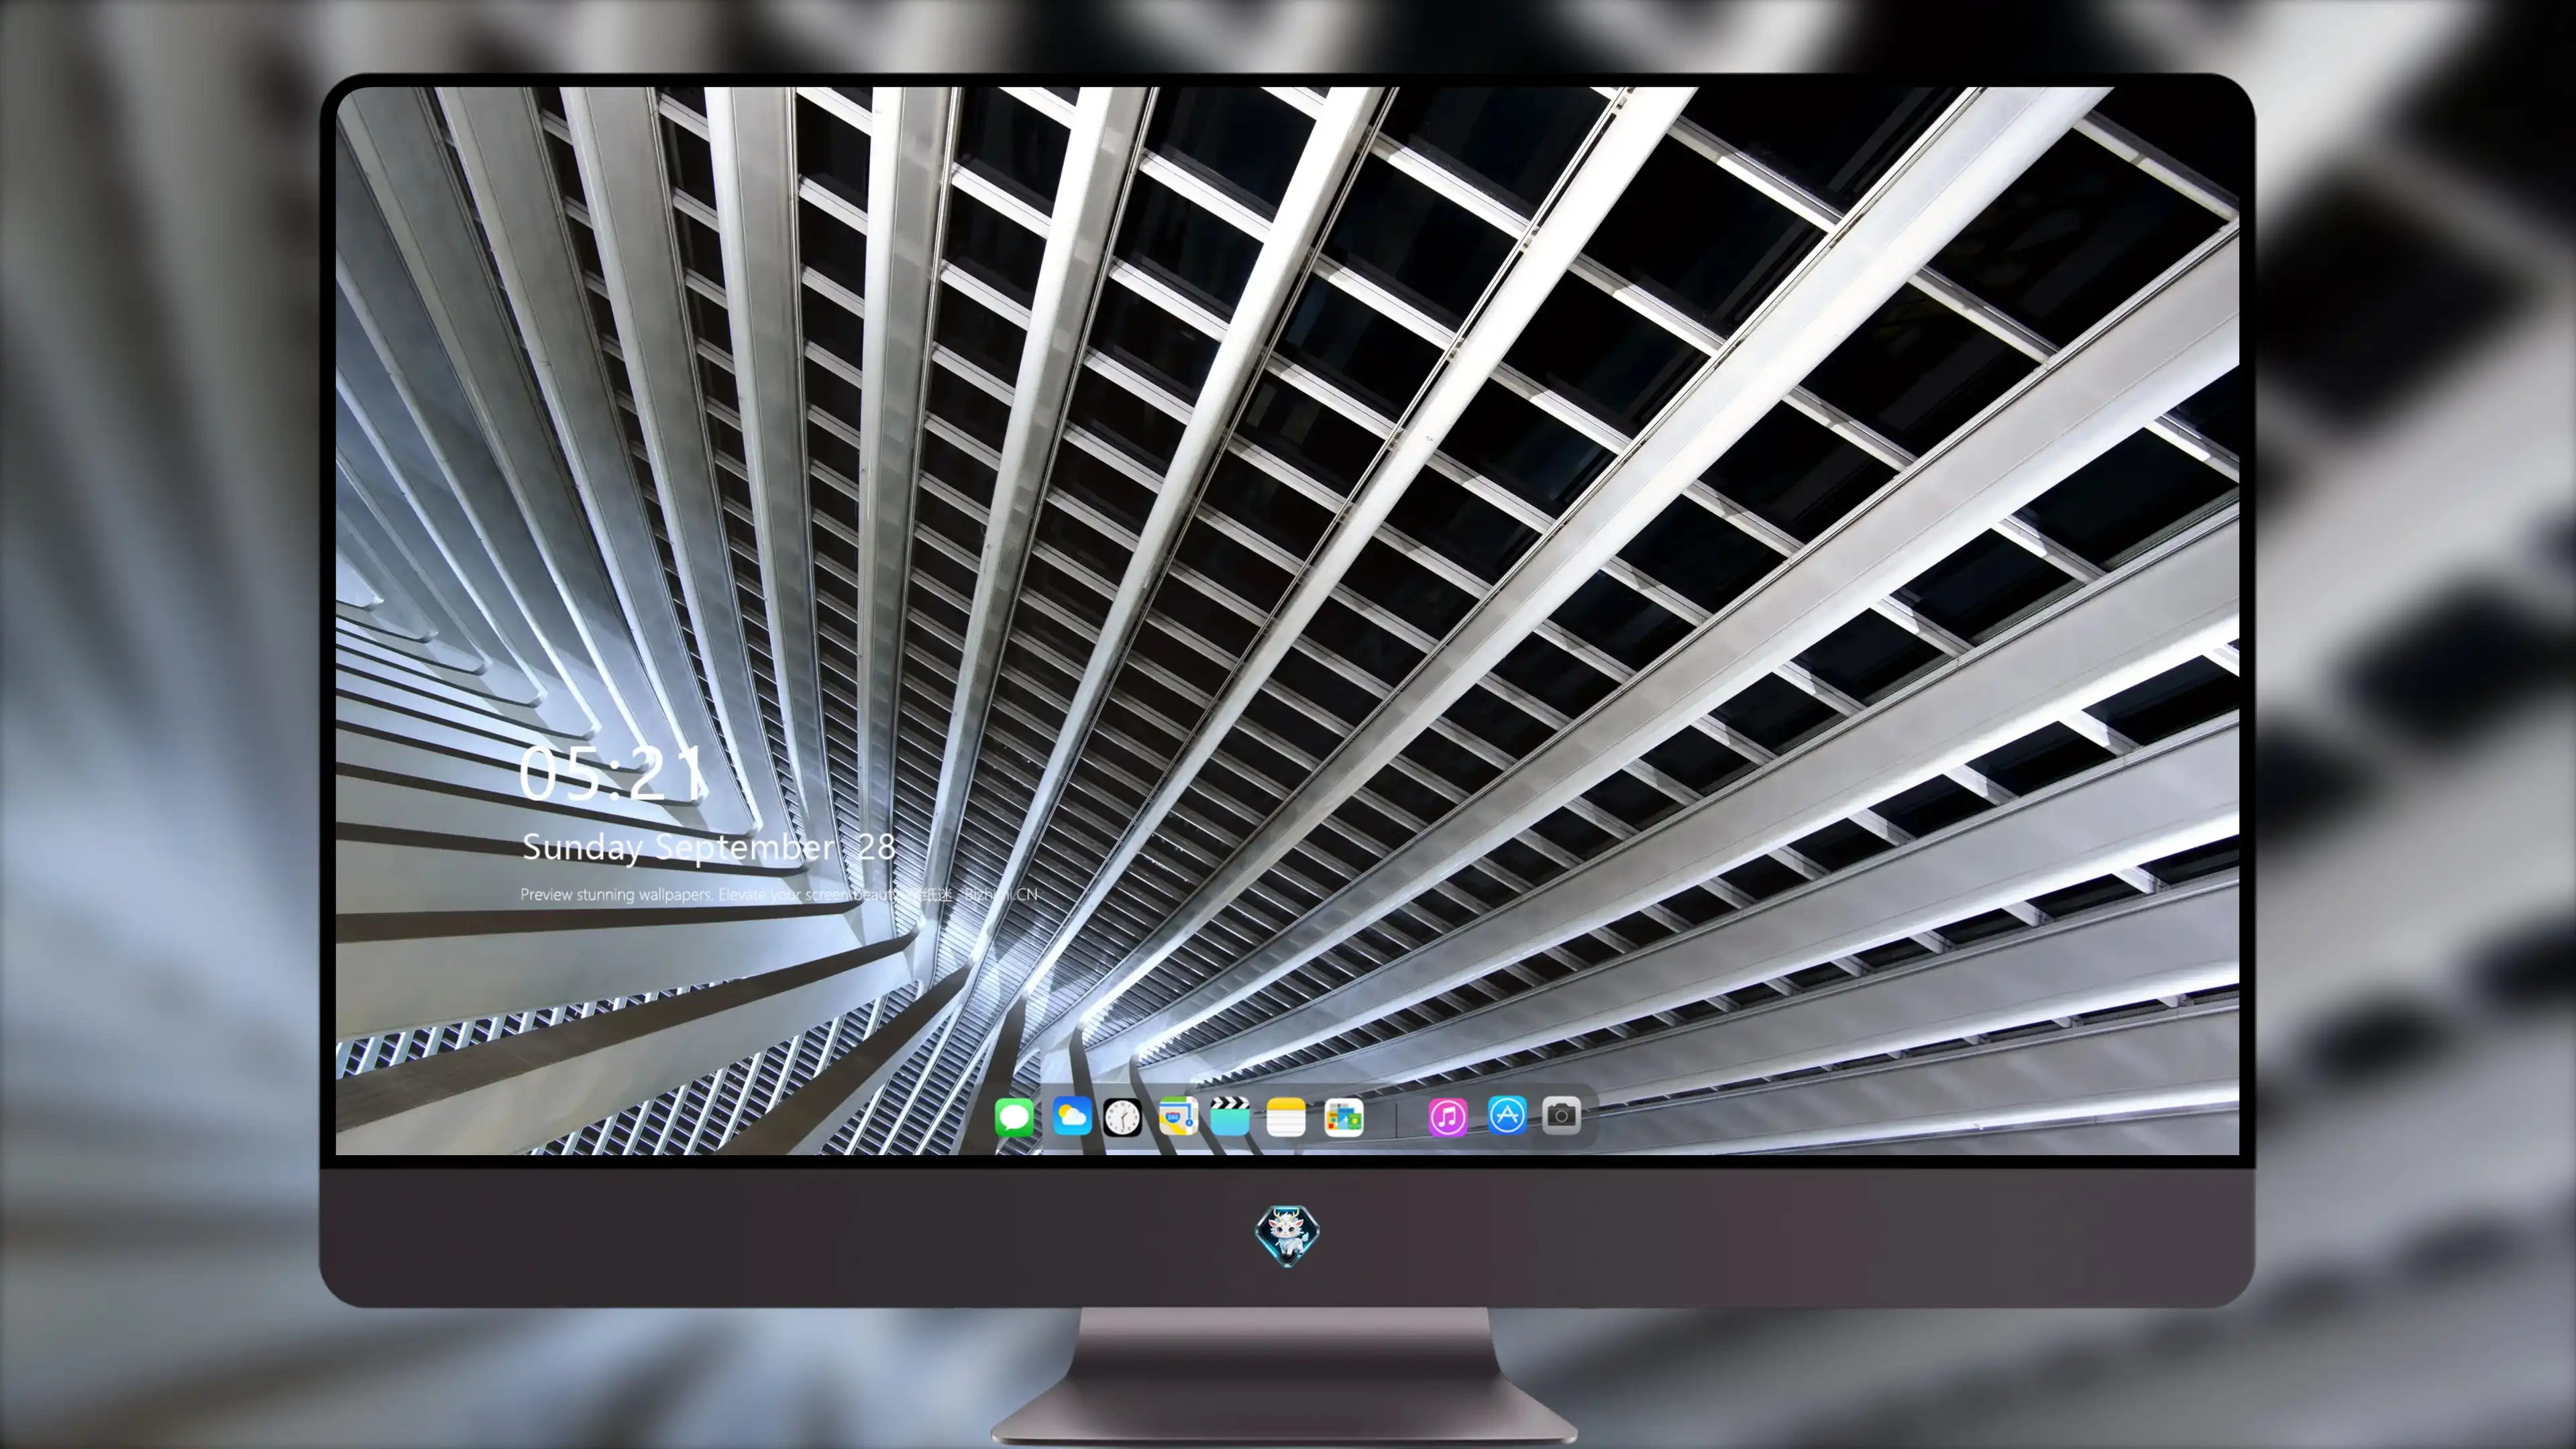The height and width of the screenshot is (1449, 2576).
Task: Open the App Store from the dock
Action: (1507, 1115)
